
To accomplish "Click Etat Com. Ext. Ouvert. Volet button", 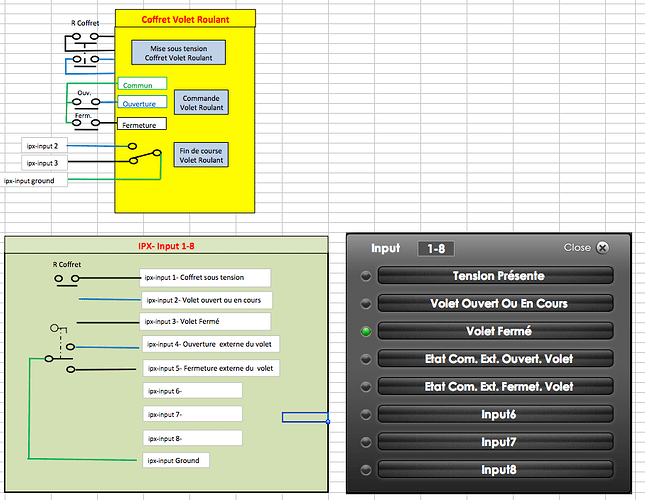I will tap(496, 359).
